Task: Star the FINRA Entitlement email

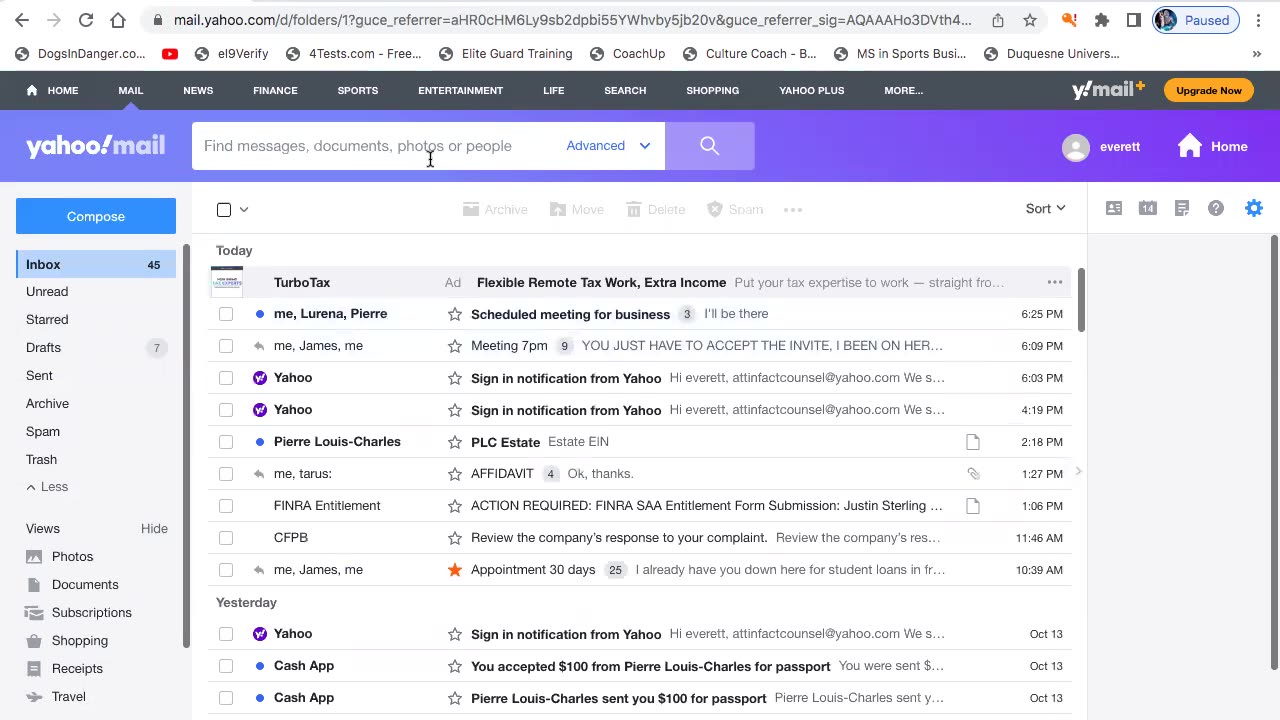Action: 455,506
